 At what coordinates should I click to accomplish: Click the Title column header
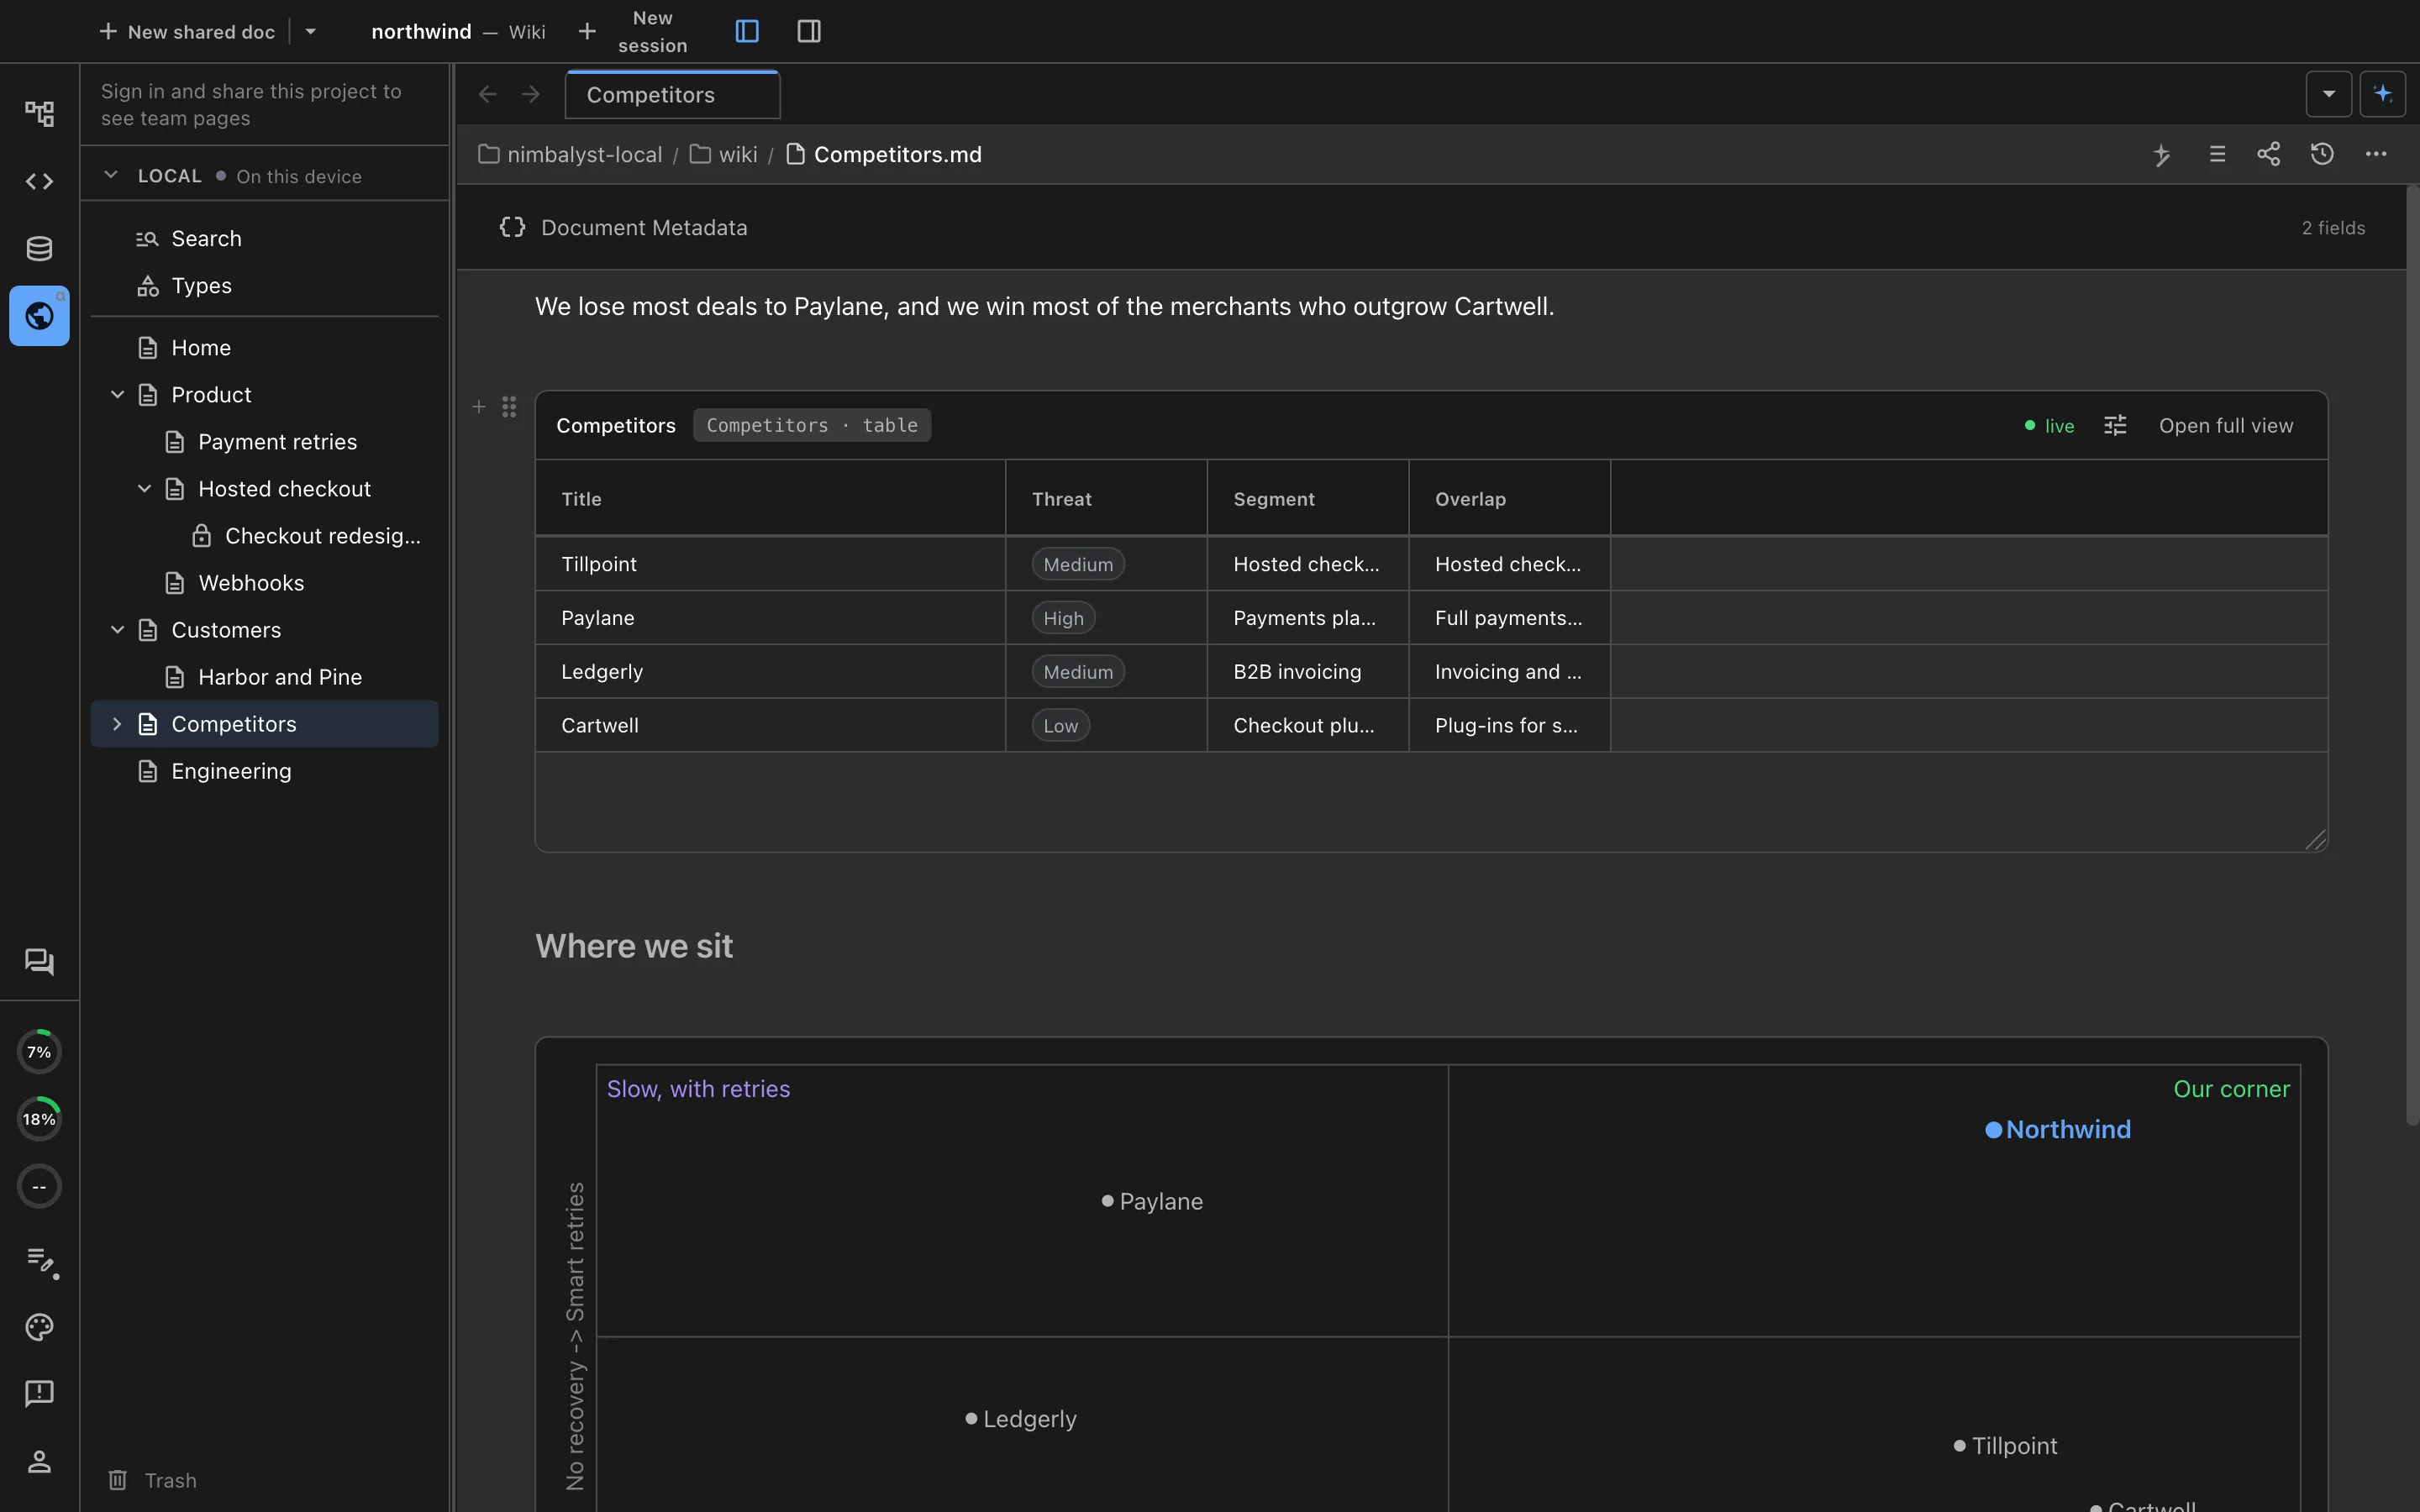[771, 498]
